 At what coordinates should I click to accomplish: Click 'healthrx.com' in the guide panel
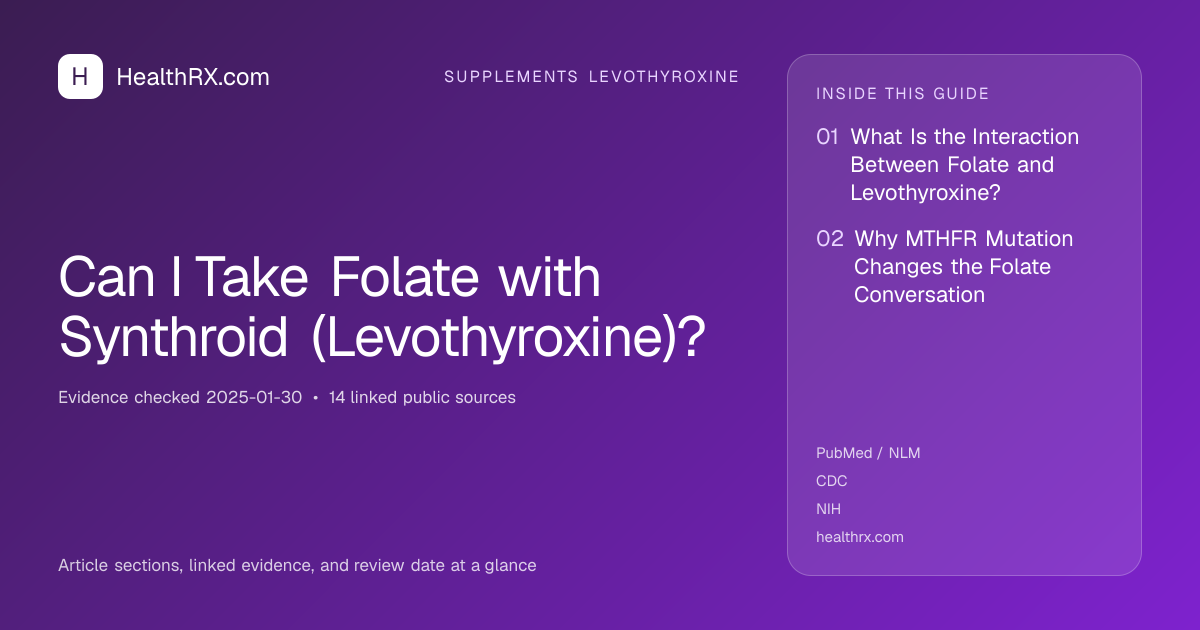(x=860, y=537)
